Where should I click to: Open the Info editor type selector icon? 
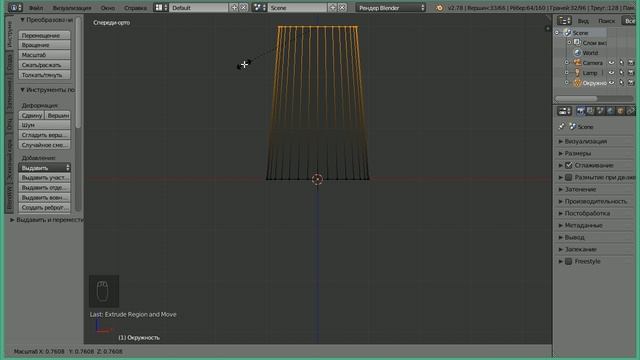click(x=15, y=7)
